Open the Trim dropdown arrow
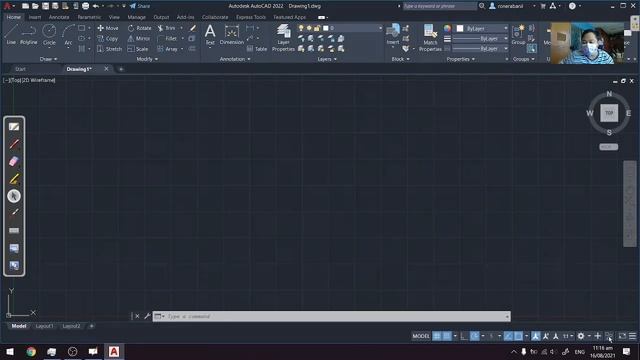Viewport: 640px width, 360px height. (182, 28)
